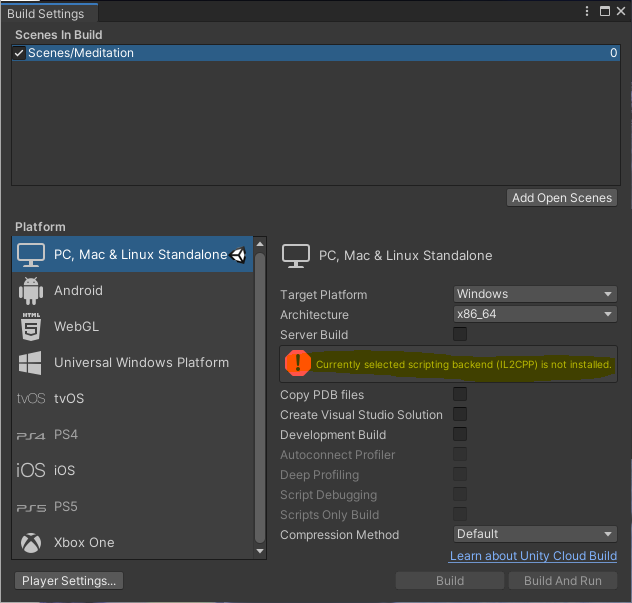Click the Add Open Scenes button
The image size is (632, 603).
click(562, 198)
